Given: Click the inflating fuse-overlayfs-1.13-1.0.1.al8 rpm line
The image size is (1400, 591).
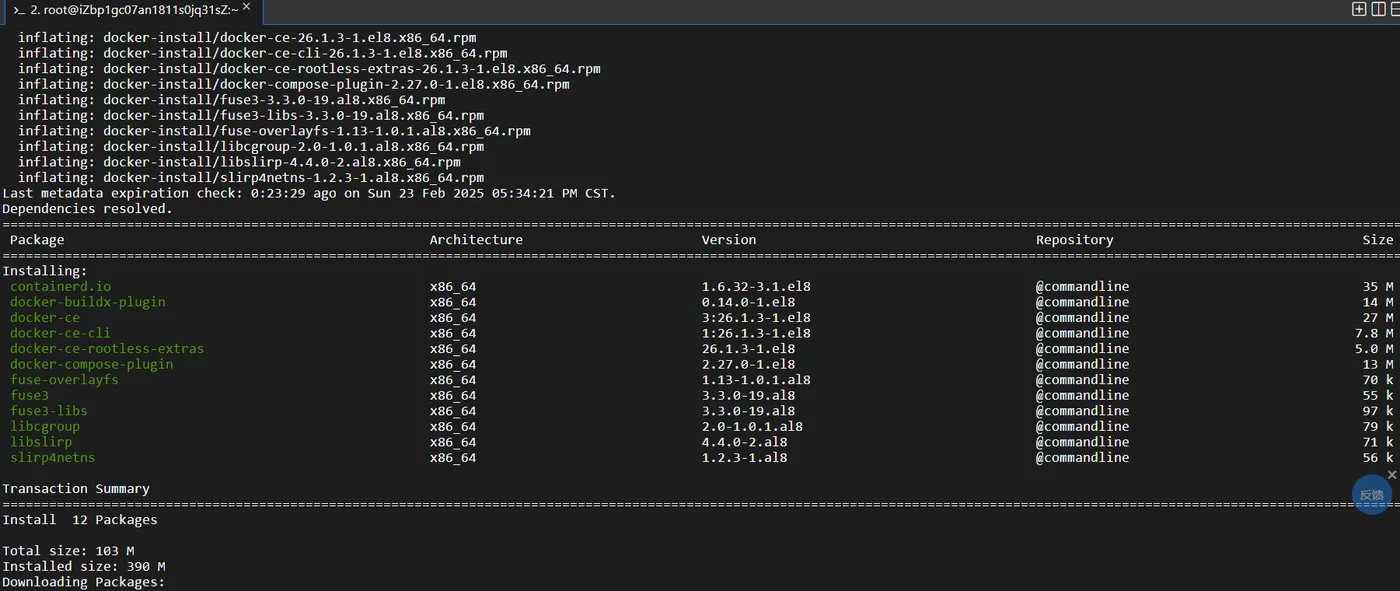Looking at the screenshot, I should (x=274, y=131).
